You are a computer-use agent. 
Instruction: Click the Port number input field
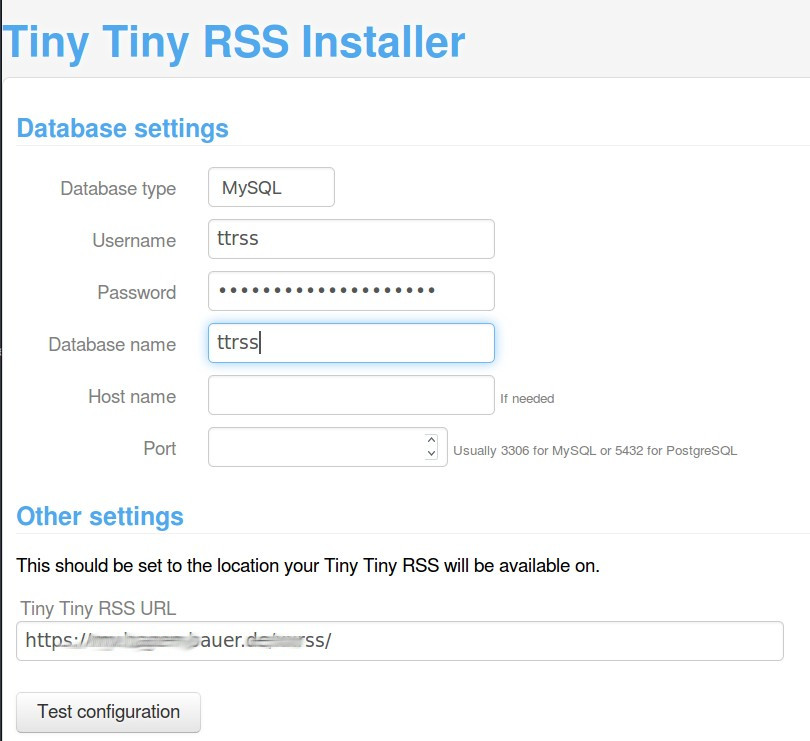[316, 447]
